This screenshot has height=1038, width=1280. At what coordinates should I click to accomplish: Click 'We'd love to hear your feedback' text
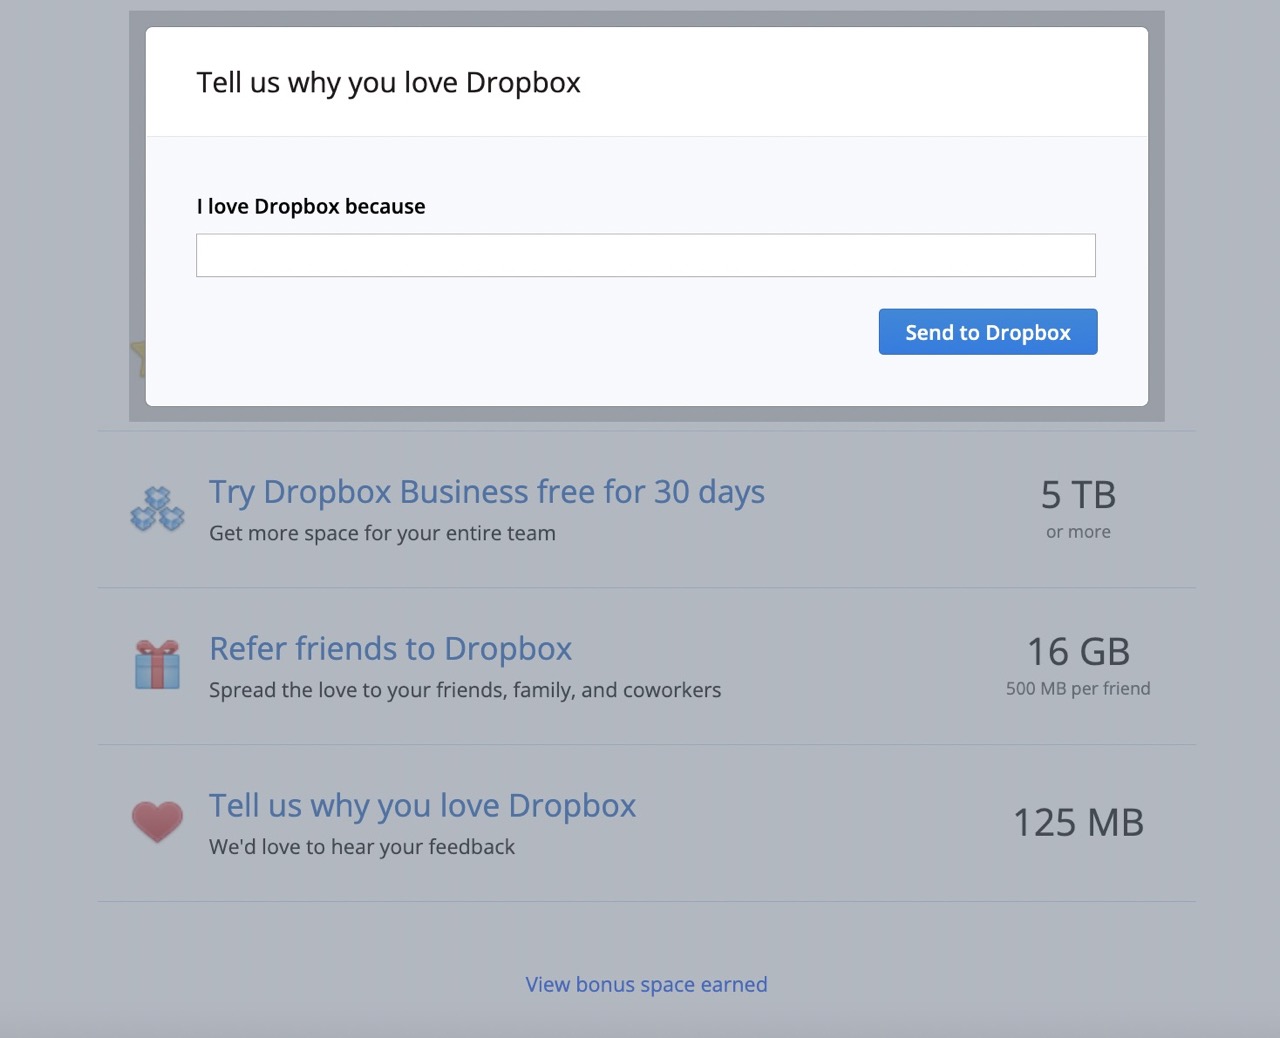coord(362,847)
